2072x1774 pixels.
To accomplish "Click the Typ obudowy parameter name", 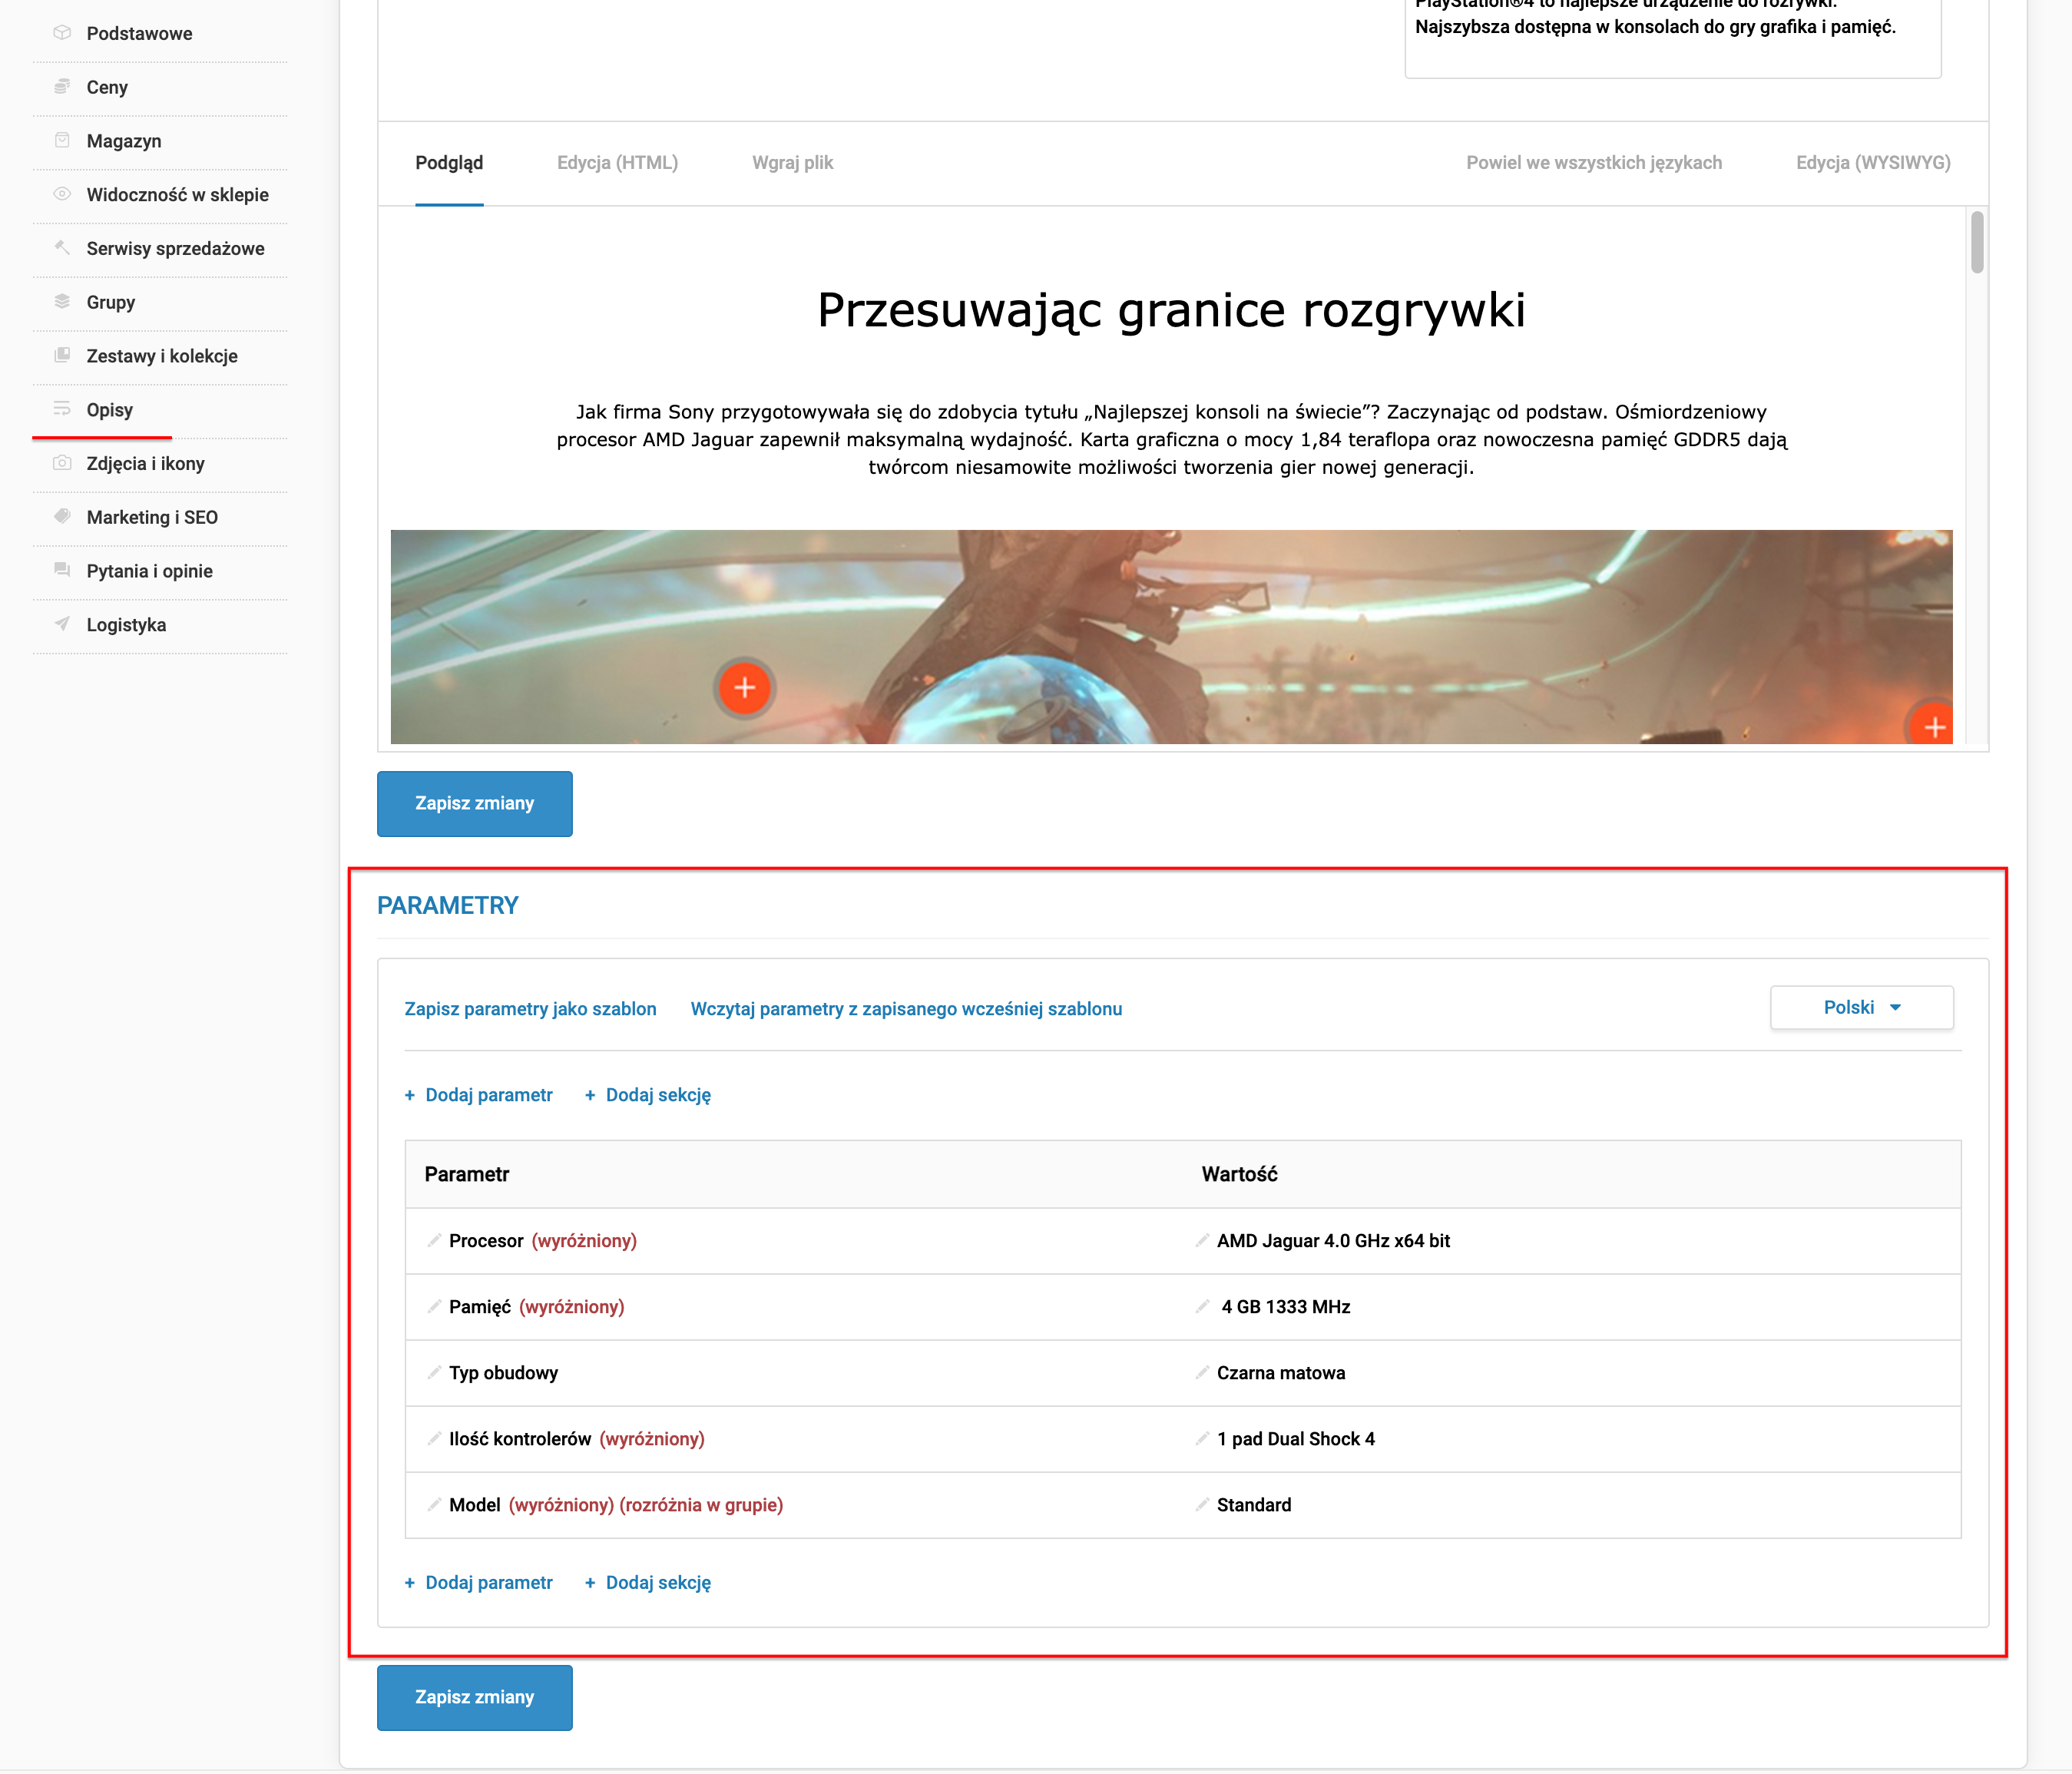I will click(503, 1372).
